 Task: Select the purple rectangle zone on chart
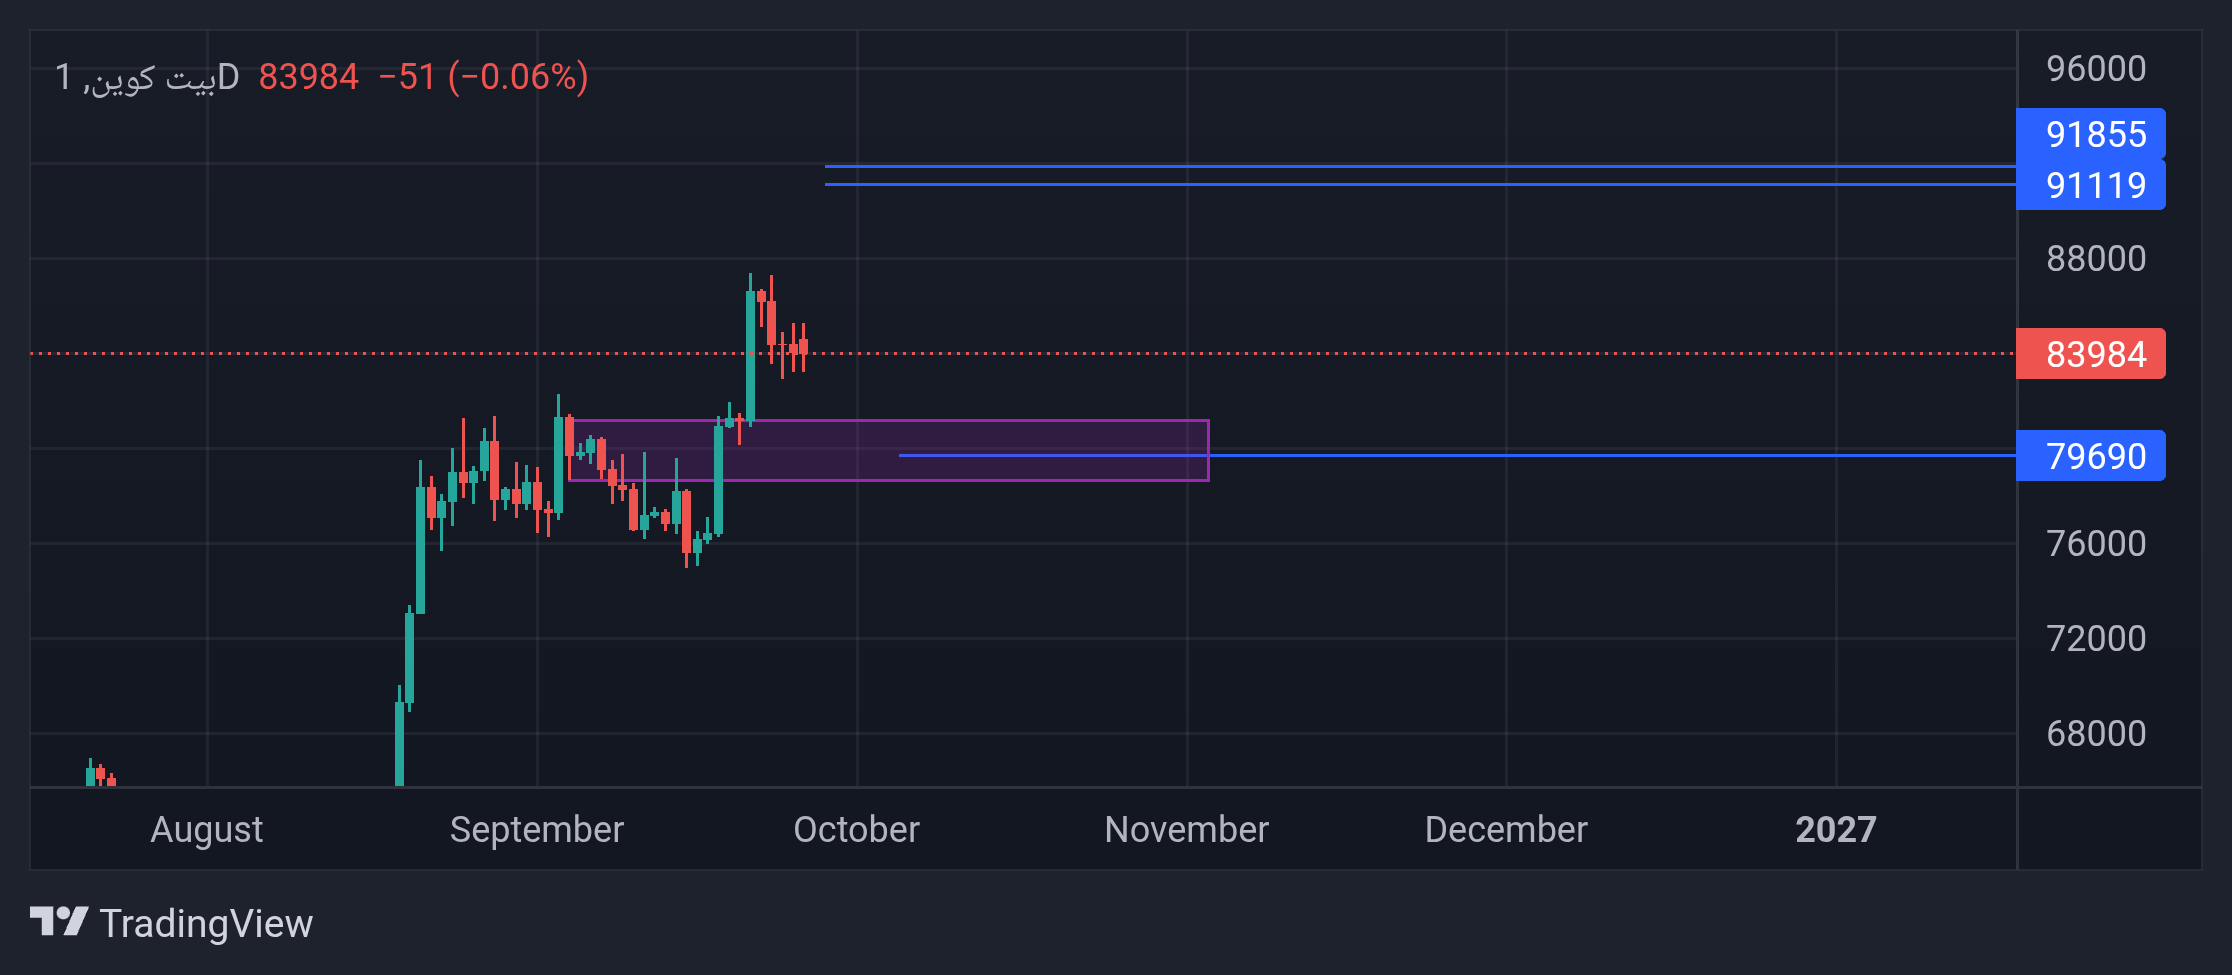889,450
